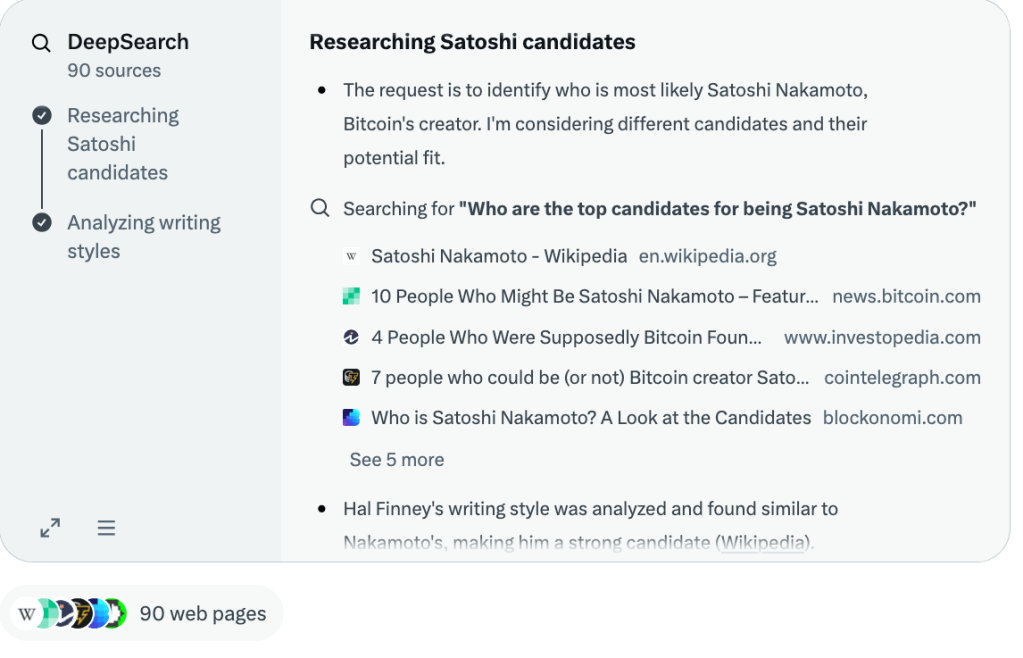
Task: Select the Researching Satoshi candidates step
Action: click(x=122, y=144)
